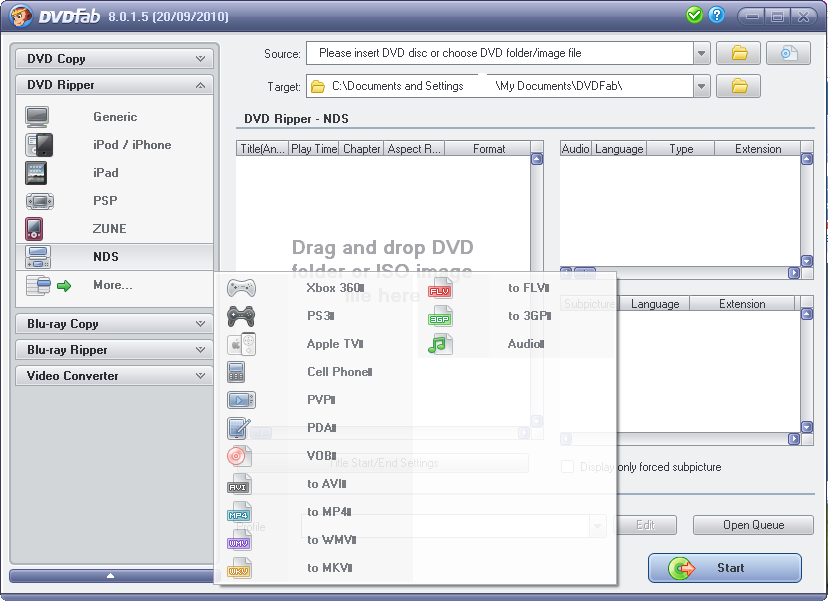
Task: Click the Target path input field
Action: [500, 86]
